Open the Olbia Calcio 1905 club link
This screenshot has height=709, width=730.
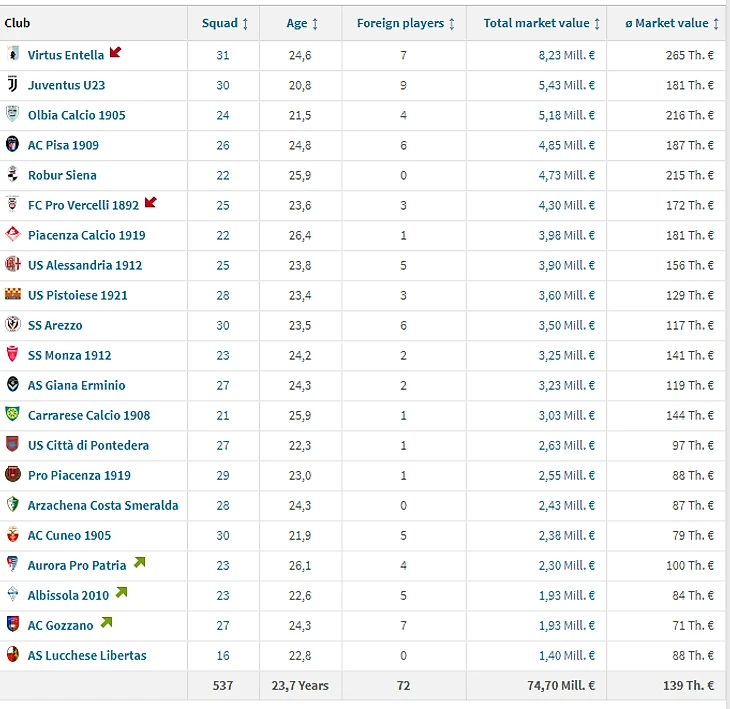[77, 115]
